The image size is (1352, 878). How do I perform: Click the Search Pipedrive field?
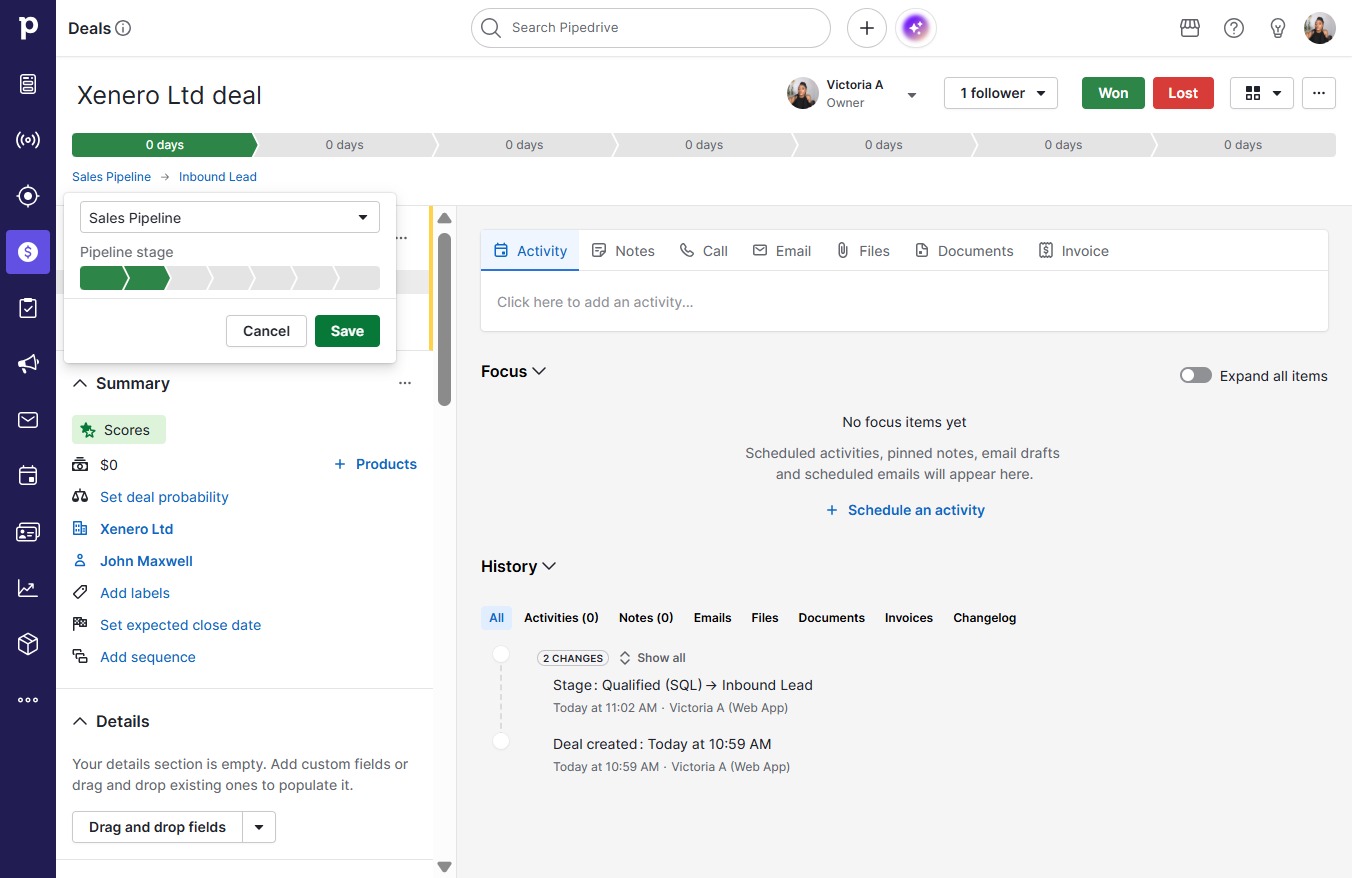(651, 28)
